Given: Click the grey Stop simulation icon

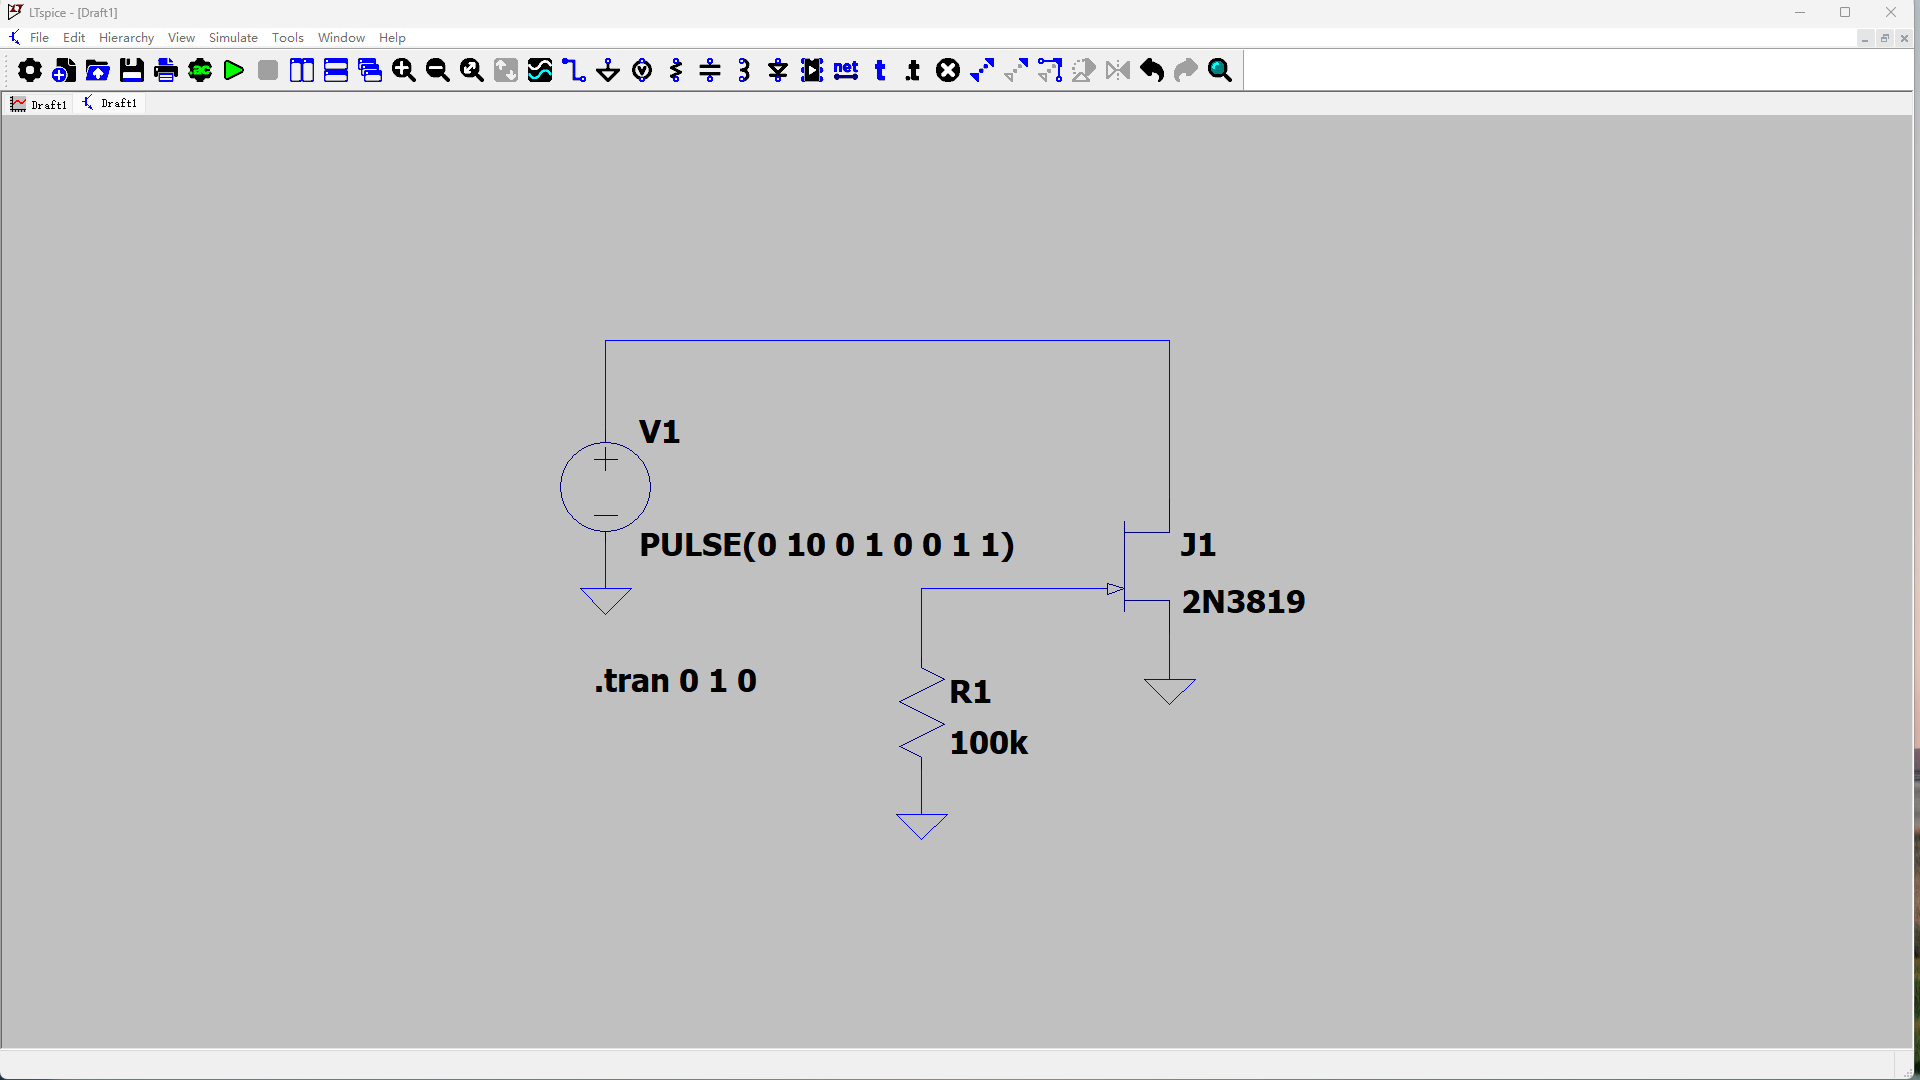Looking at the screenshot, I should [268, 70].
